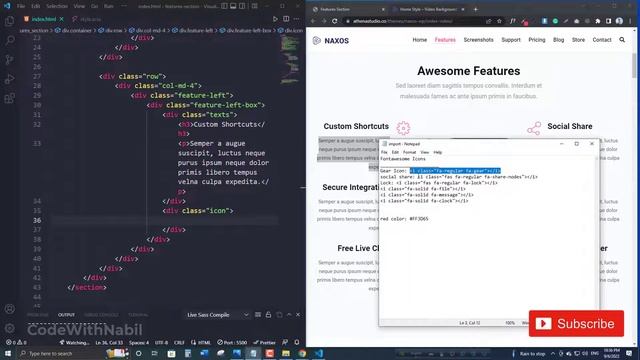
Task: Toggle output auto-scroll lock
Action: click(x=268, y=315)
